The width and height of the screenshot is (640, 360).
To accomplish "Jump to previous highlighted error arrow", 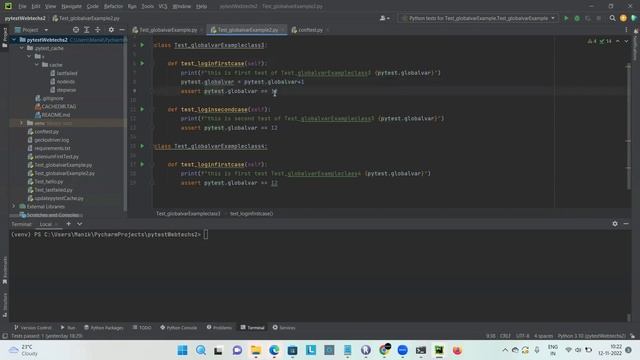I will coord(618,41).
